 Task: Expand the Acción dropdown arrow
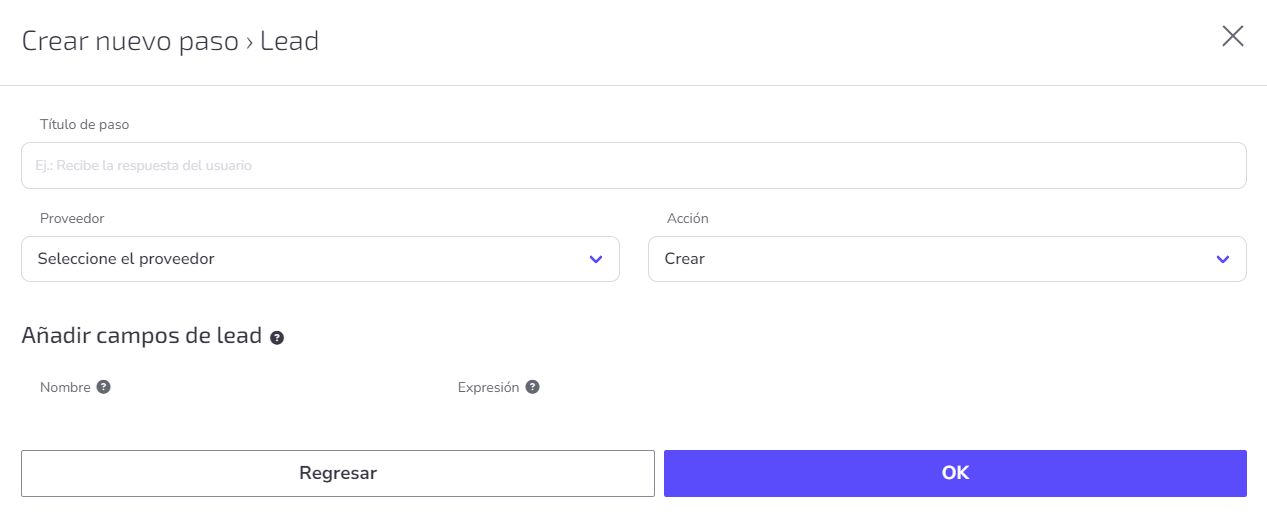tap(1222, 259)
